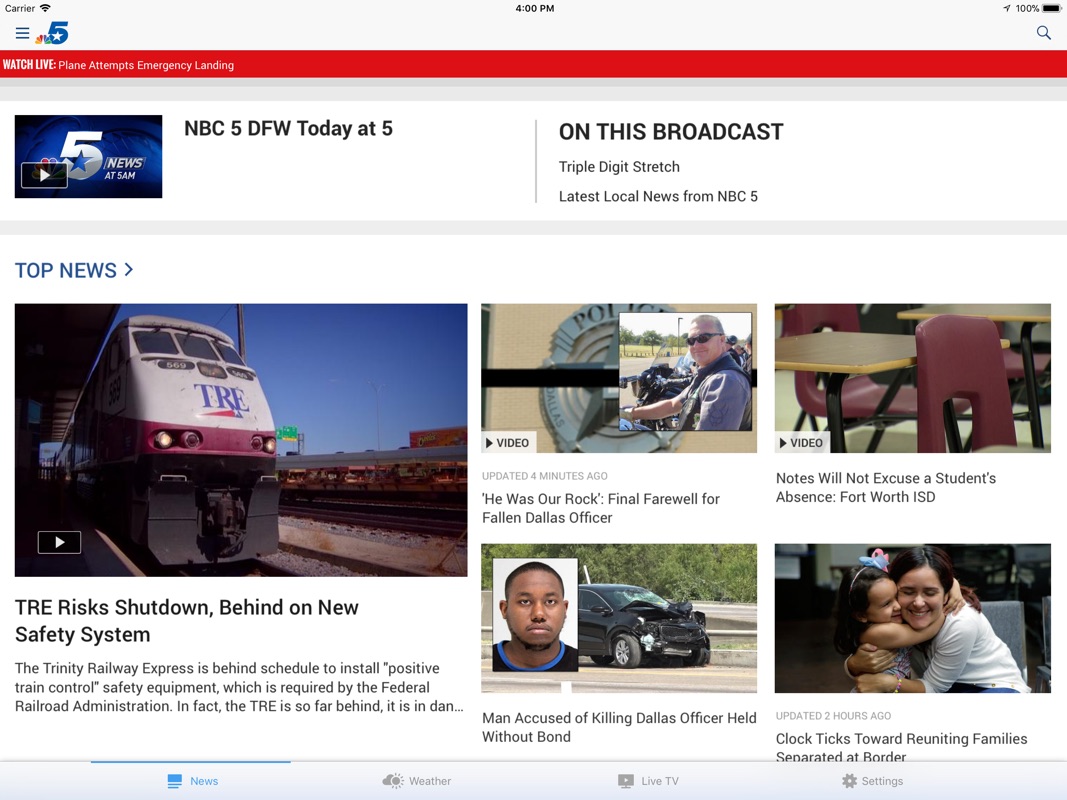Tap the ON THIS BROADCAST heading
Screen dimensions: 1067x800
(x=671, y=132)
